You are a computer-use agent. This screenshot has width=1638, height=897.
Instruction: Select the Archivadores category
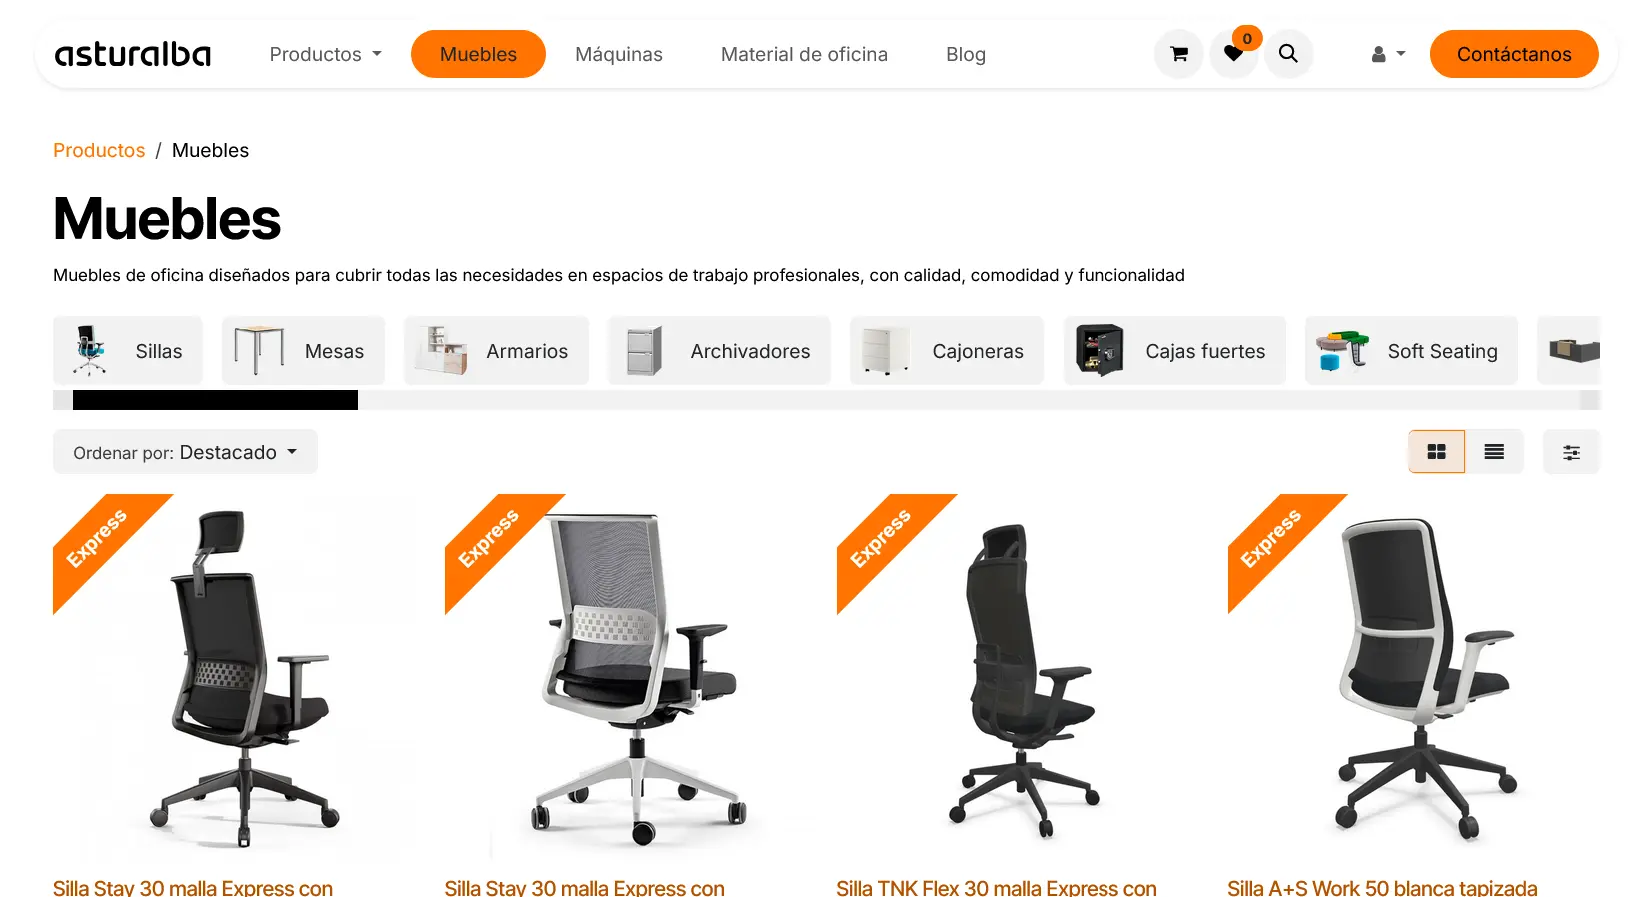[719, 351]
